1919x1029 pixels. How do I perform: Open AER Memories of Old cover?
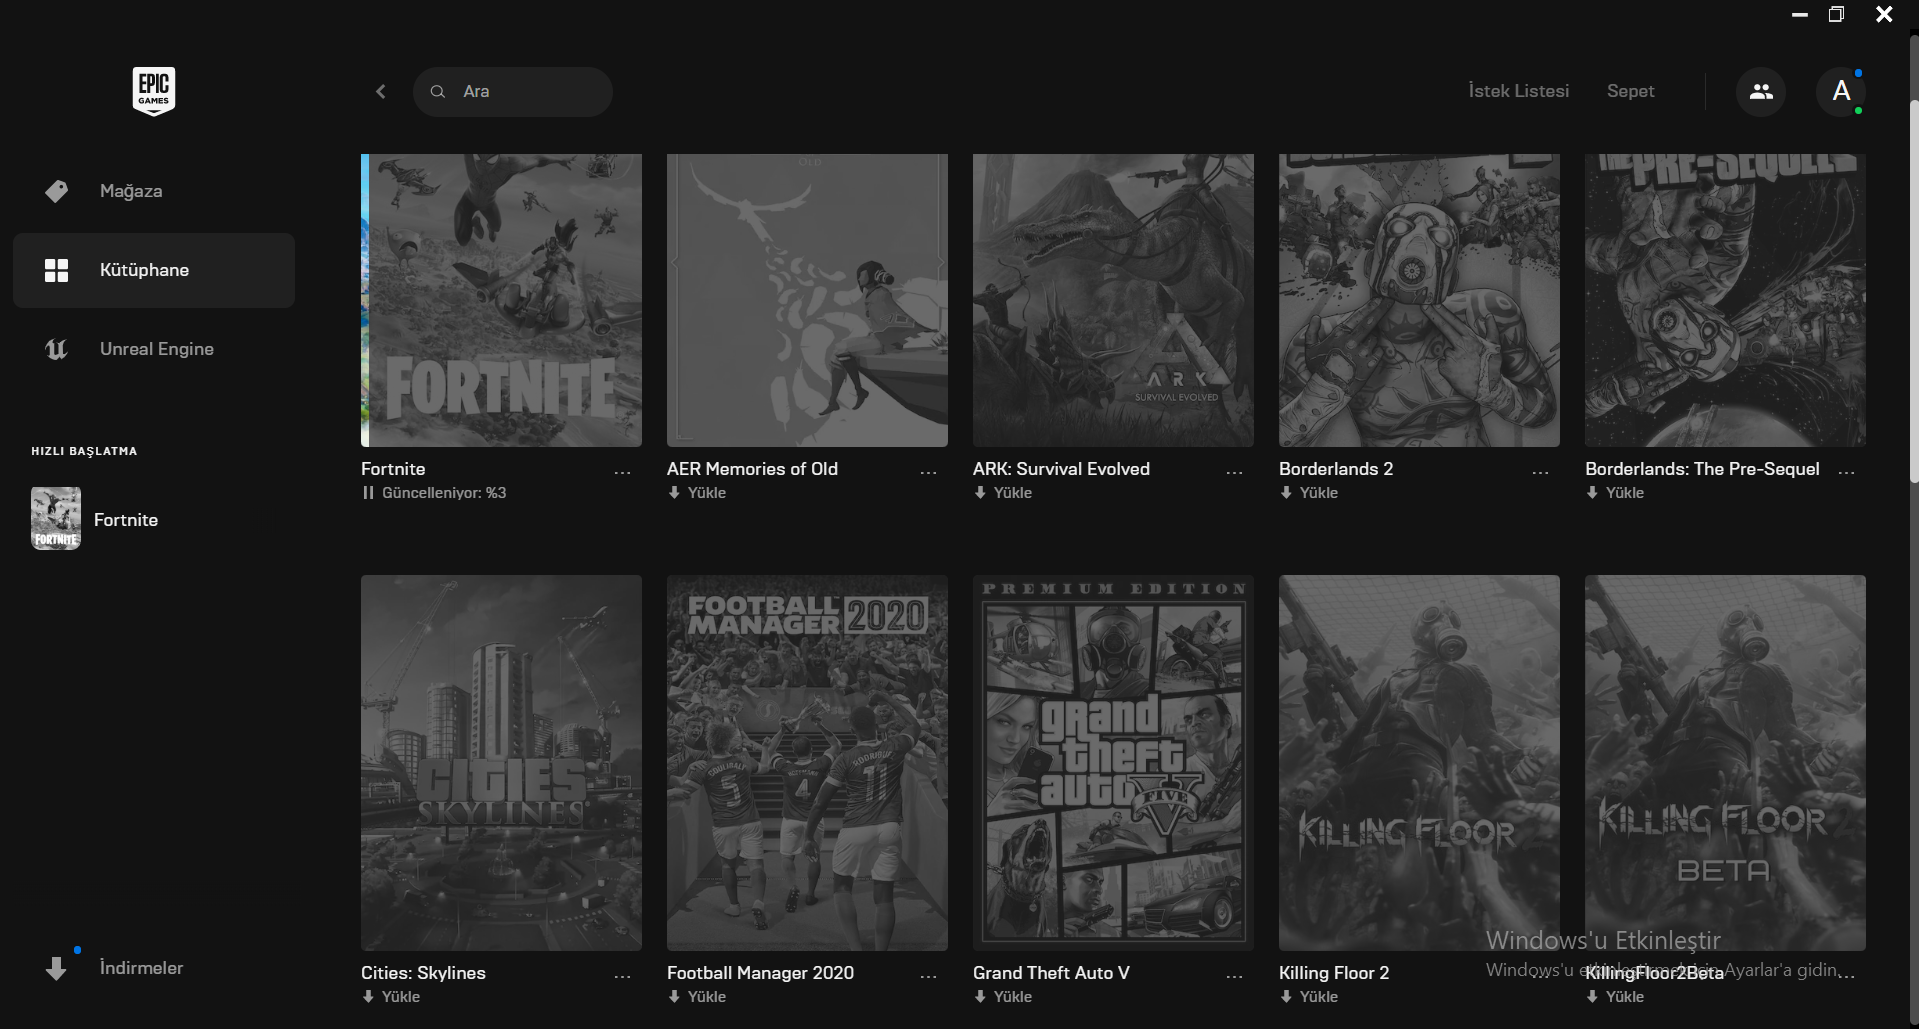pyautogui.click(x=807, y=300)
